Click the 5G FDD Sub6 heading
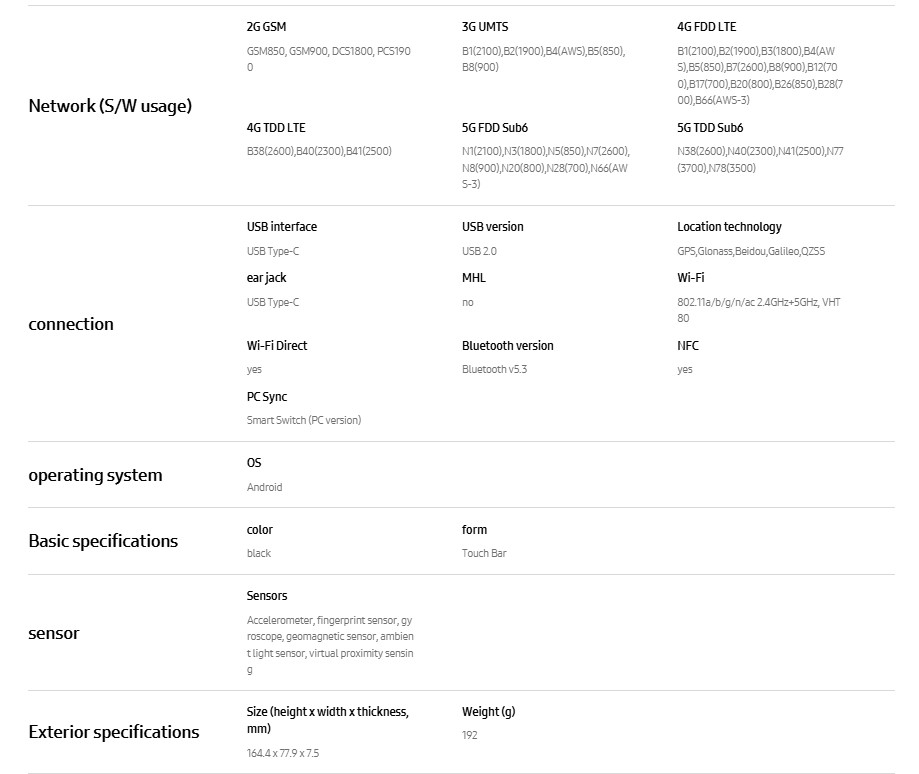The height and width of the screenshot is (774, 919). click(494, 128)
